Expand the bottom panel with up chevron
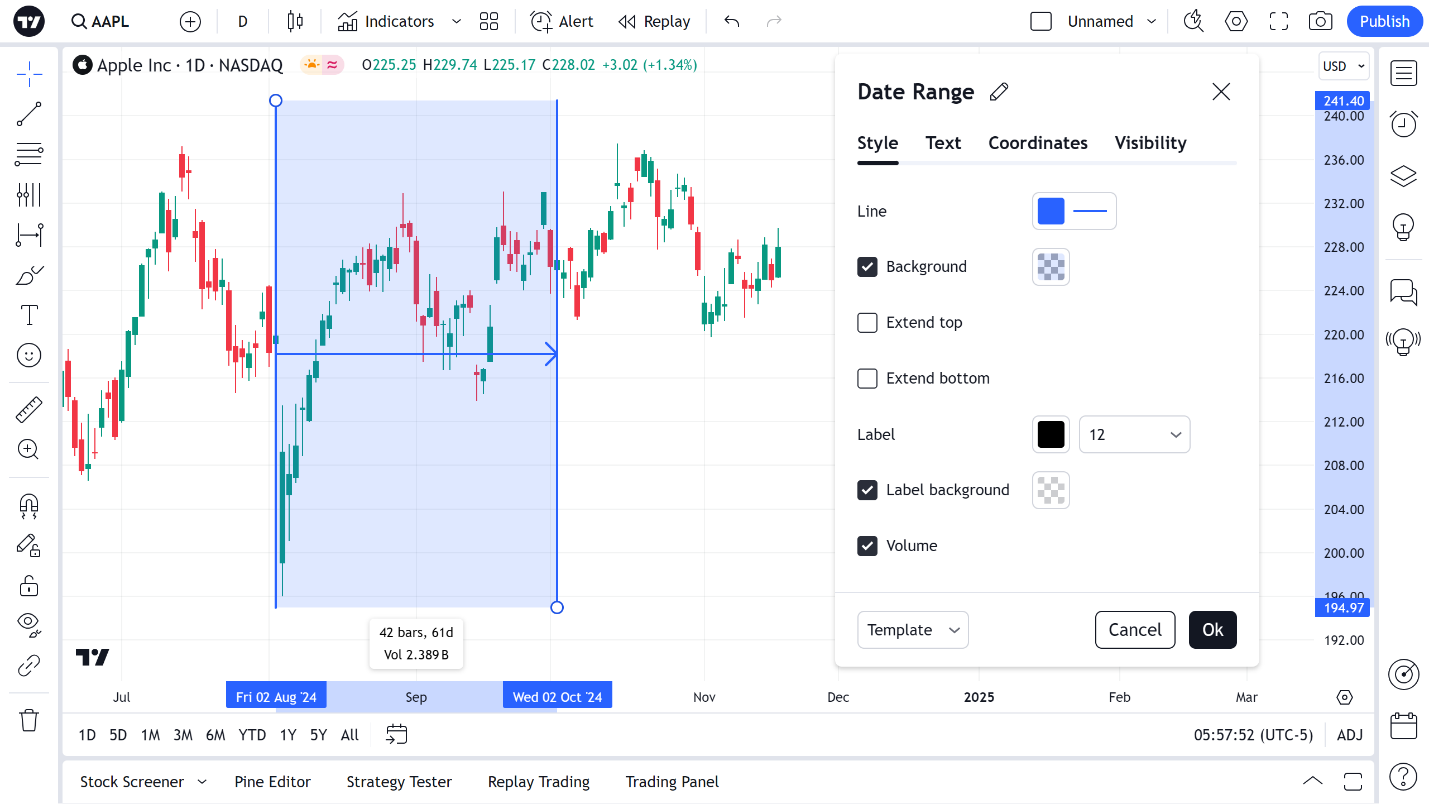The width and height of the screenshot is (1429, 804). (x=1313, y=781)
